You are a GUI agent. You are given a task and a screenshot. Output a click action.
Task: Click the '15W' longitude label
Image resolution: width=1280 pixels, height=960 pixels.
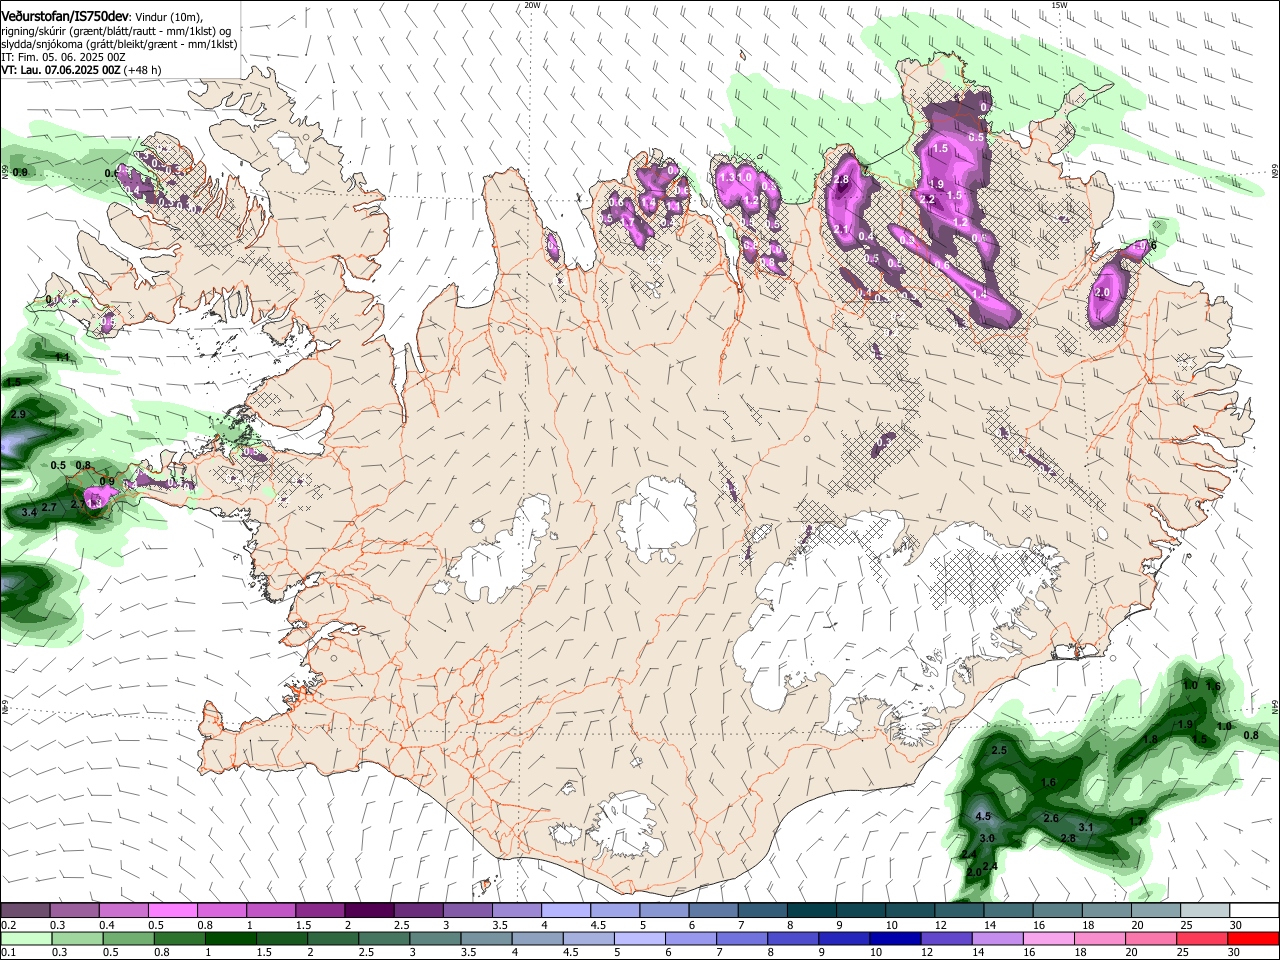click(x=1060, y=5)
